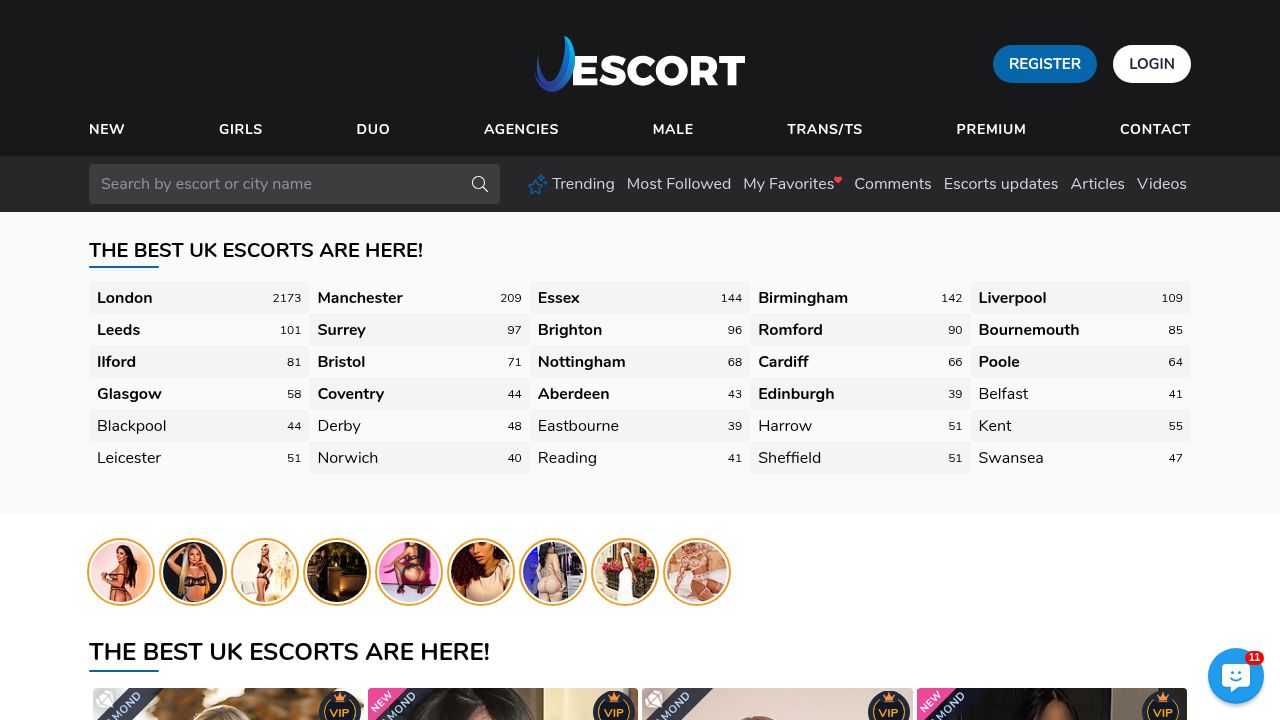Open the Comments link

(x=893, y=184)
